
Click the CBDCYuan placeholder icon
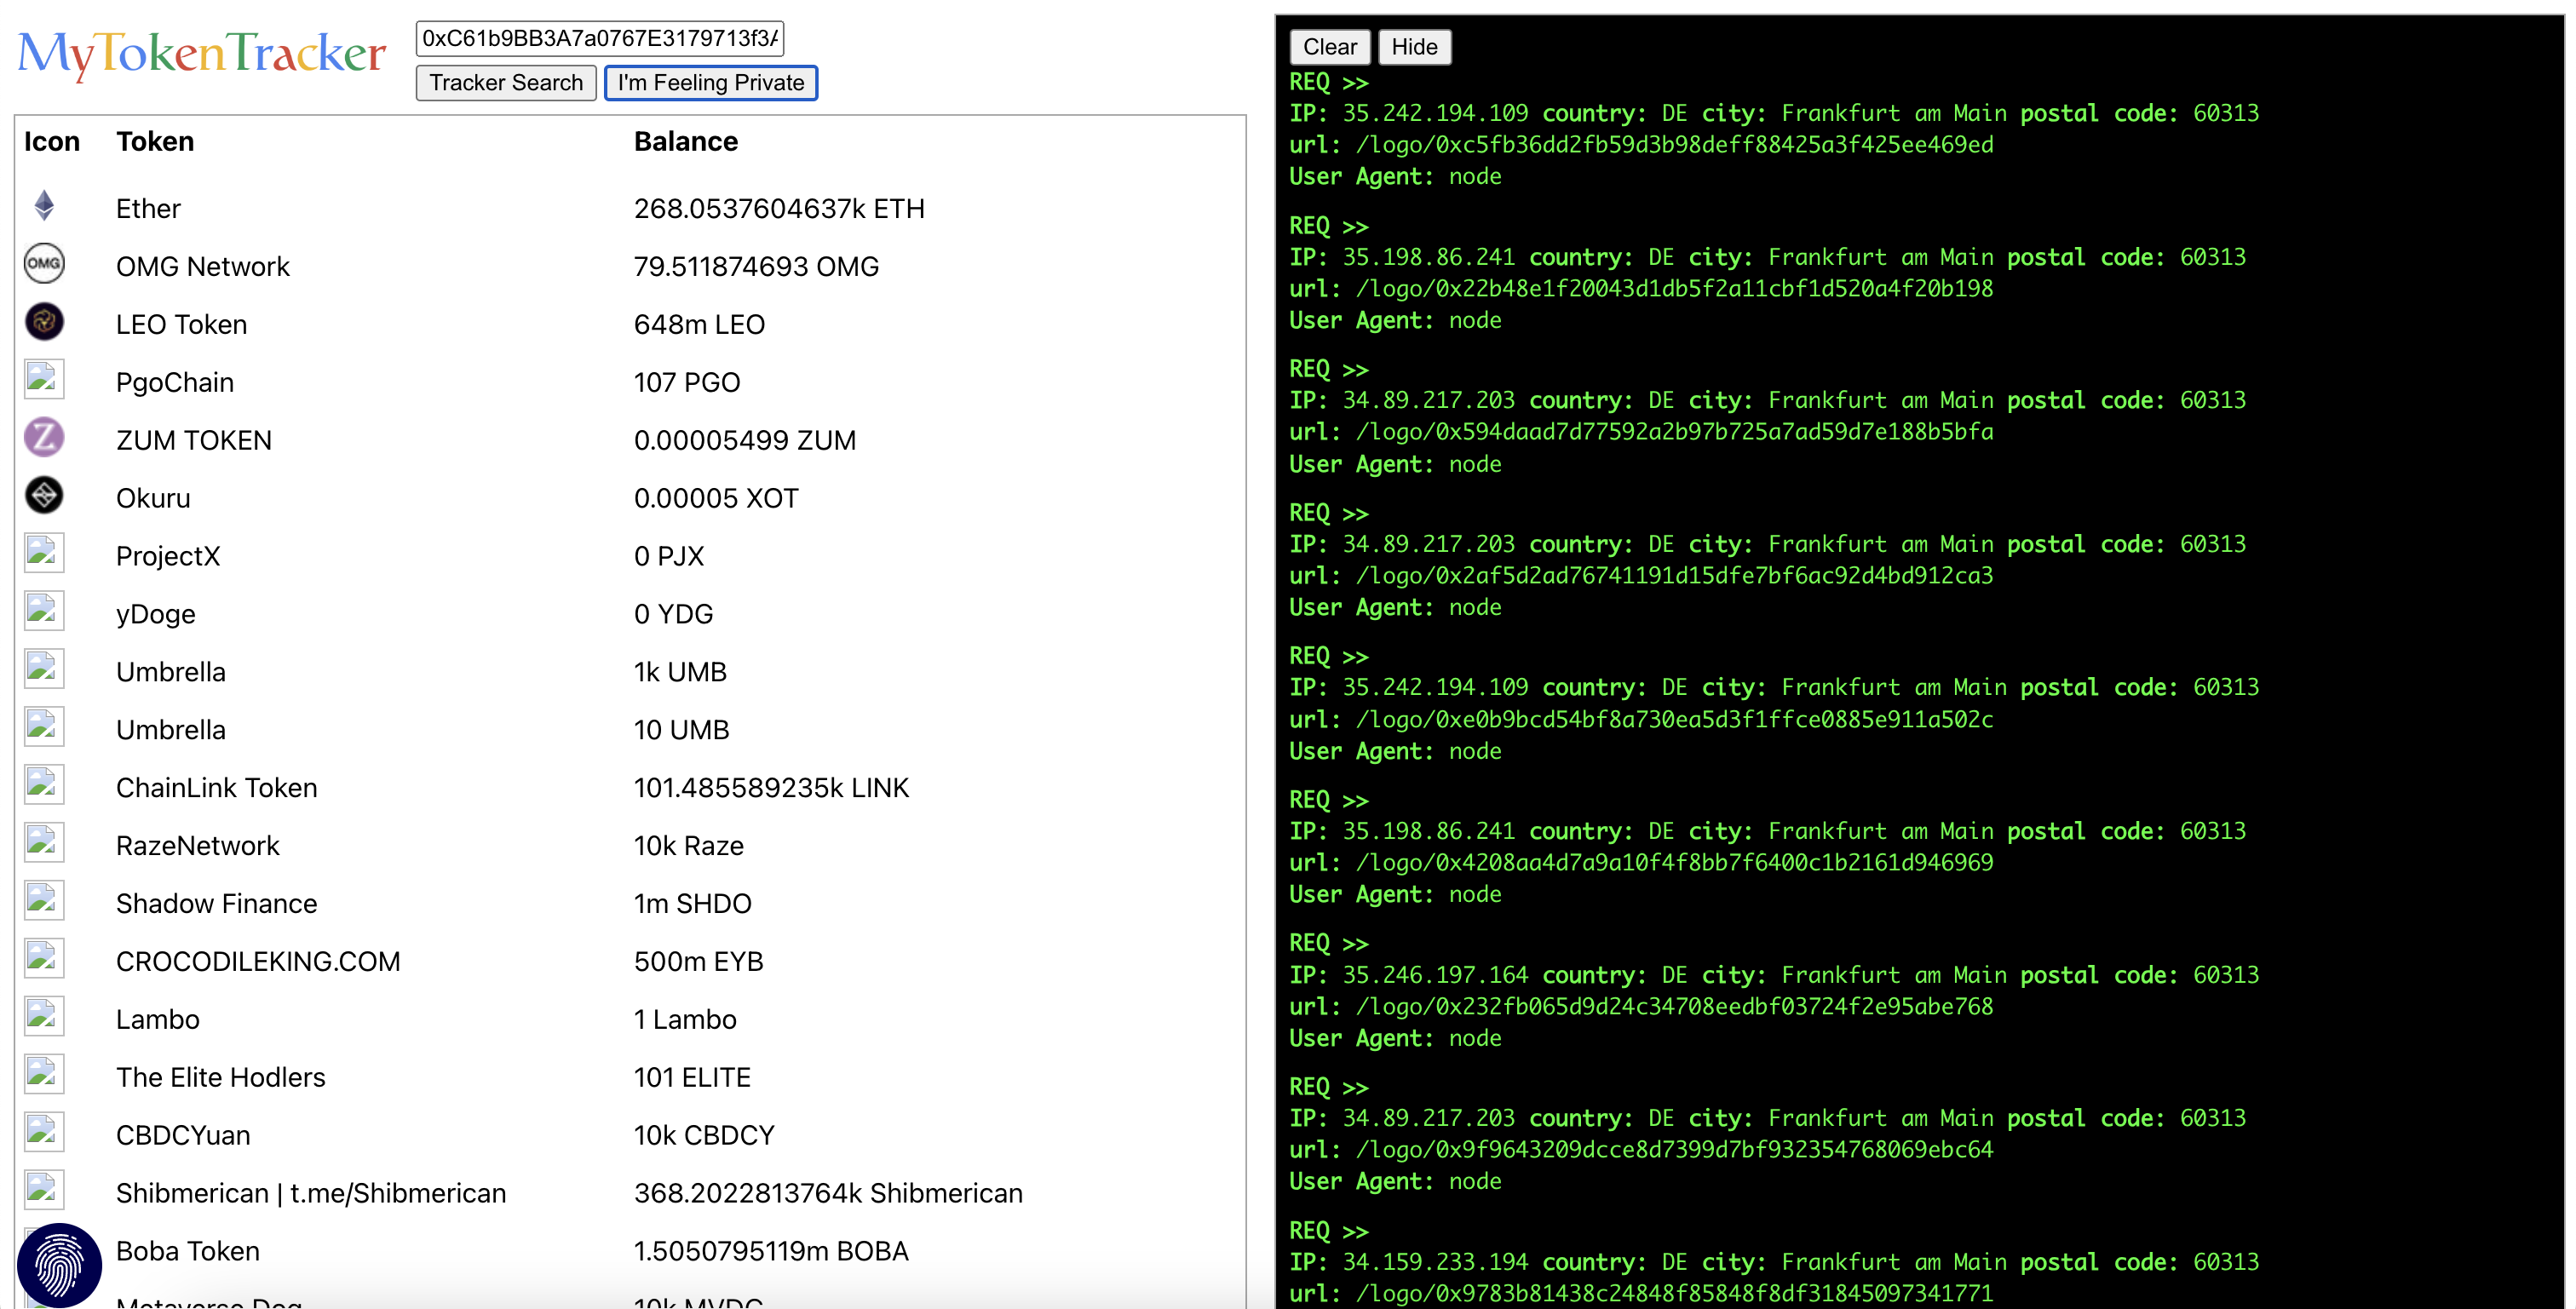coord(44,1133)
